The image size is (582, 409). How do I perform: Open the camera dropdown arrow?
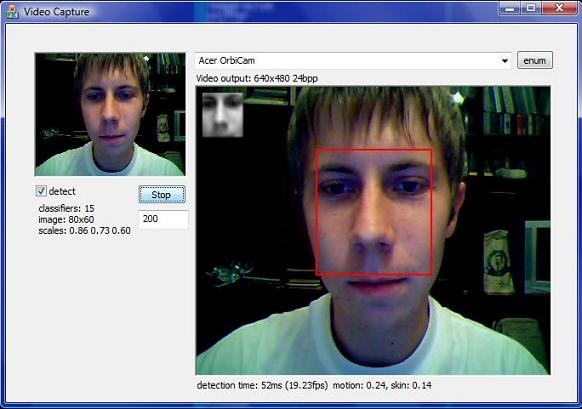click(x=504, y=61)
